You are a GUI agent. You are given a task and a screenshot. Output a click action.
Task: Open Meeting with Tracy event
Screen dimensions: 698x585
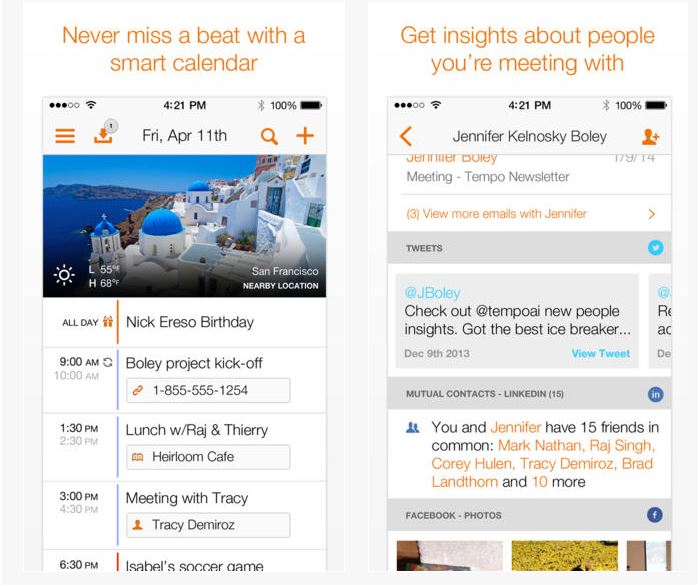coord(187,498)
